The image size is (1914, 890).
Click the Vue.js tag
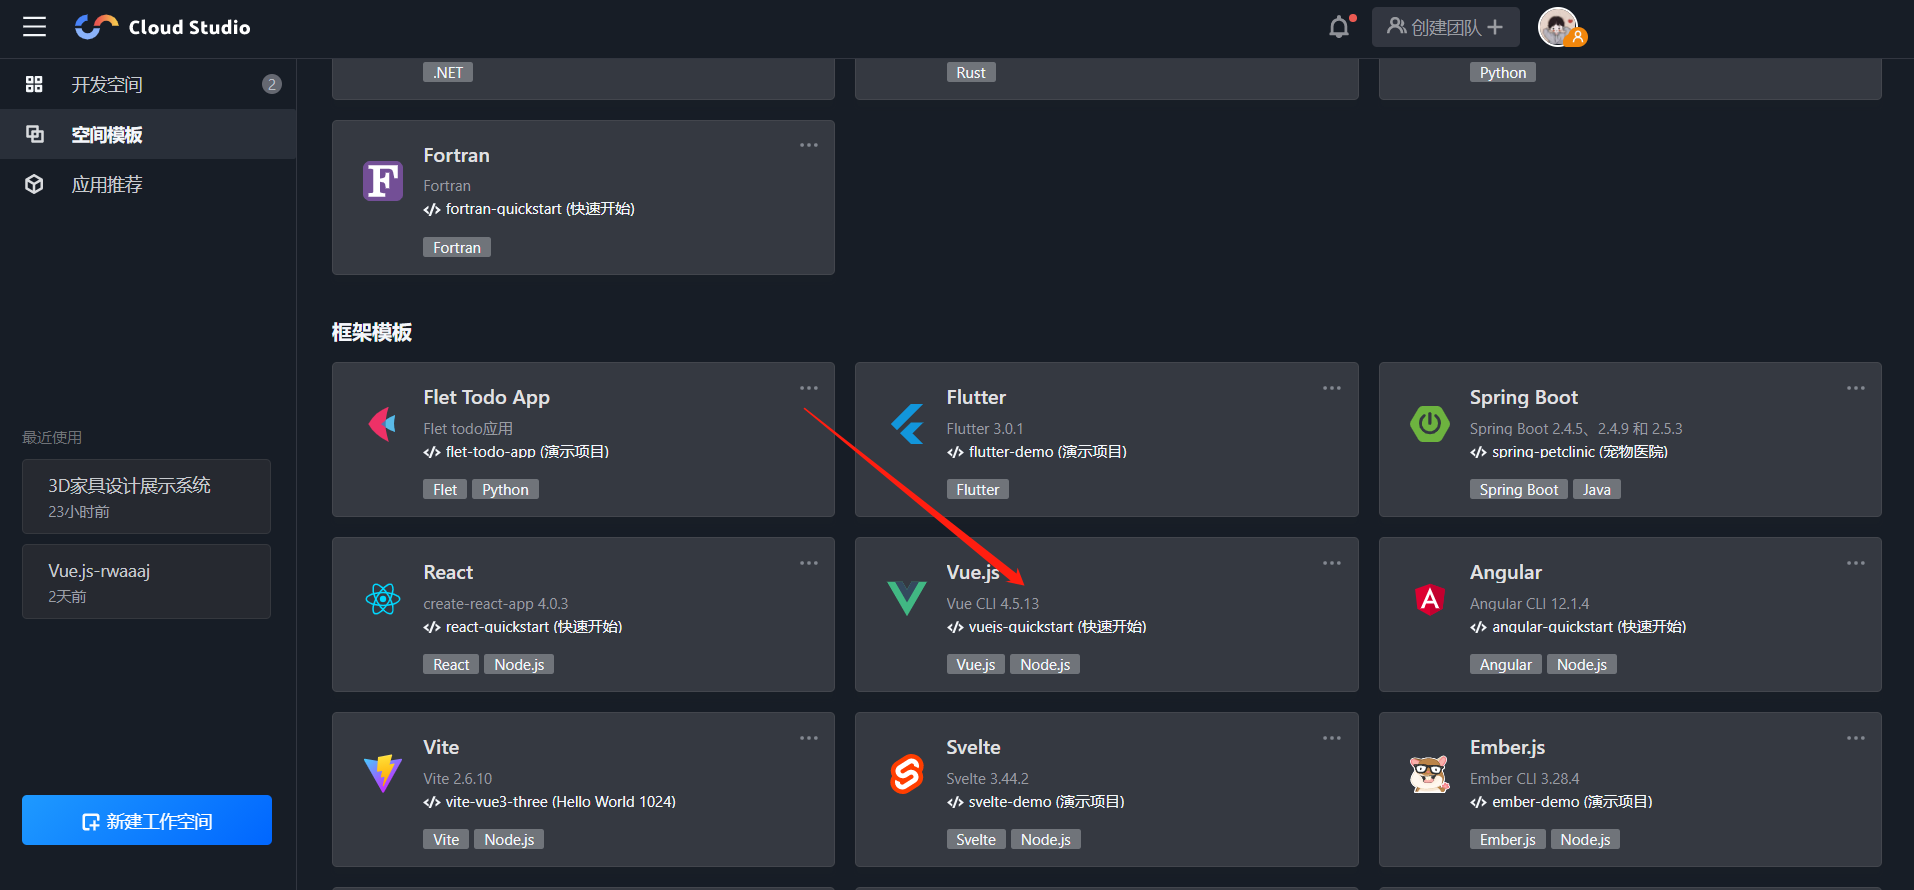[976, 664]
